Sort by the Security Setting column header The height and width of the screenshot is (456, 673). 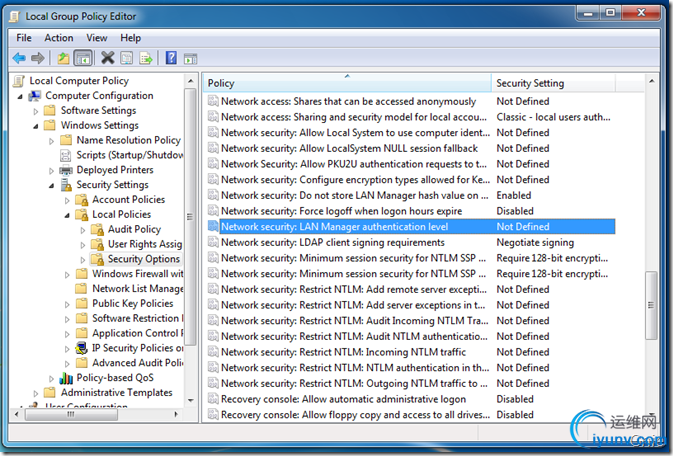coord(553,83)
